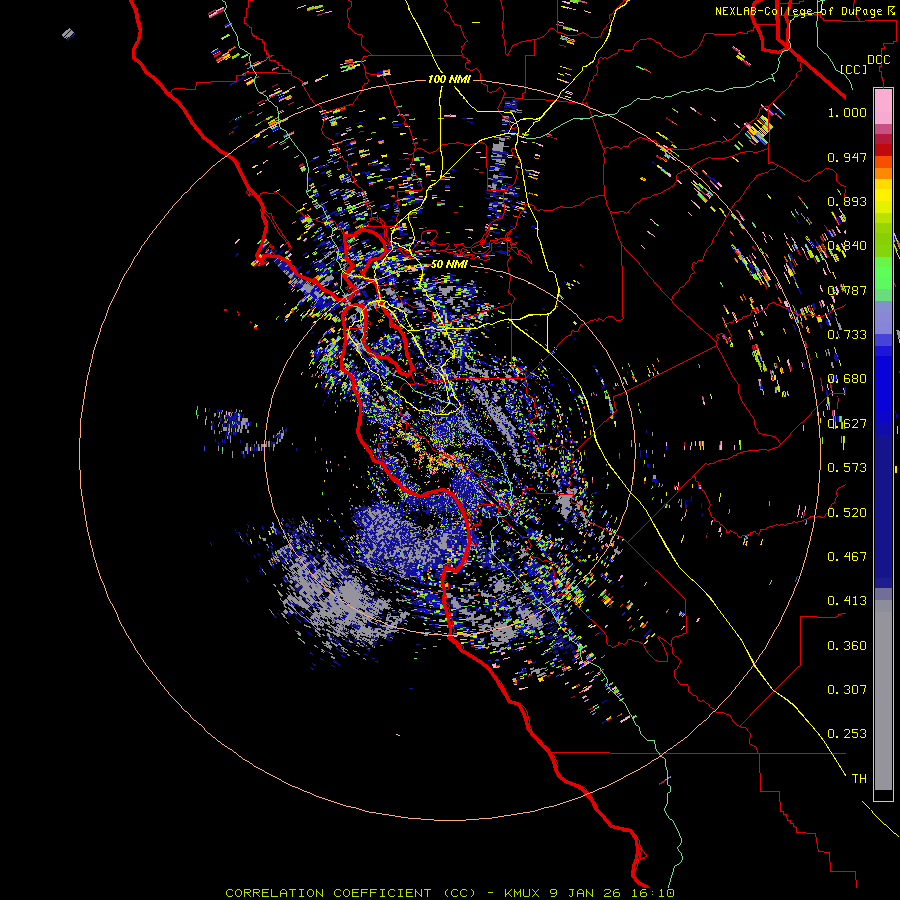This screenshot has height=900, width=900.
Task: Click the TH label beside the color bar
Action: 859,779
